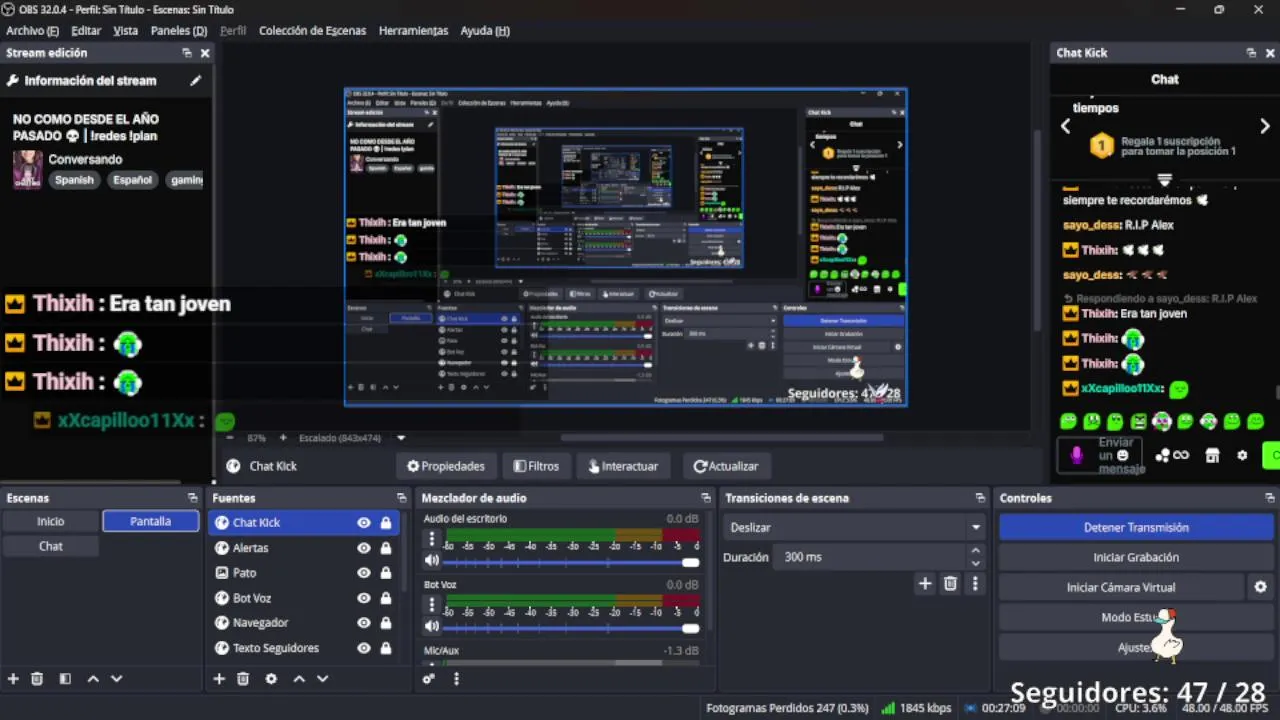This screenshot has width=1280, height=720.
Task: Click Iniciar Cámara Virtual button
Action: point(1121,587)
